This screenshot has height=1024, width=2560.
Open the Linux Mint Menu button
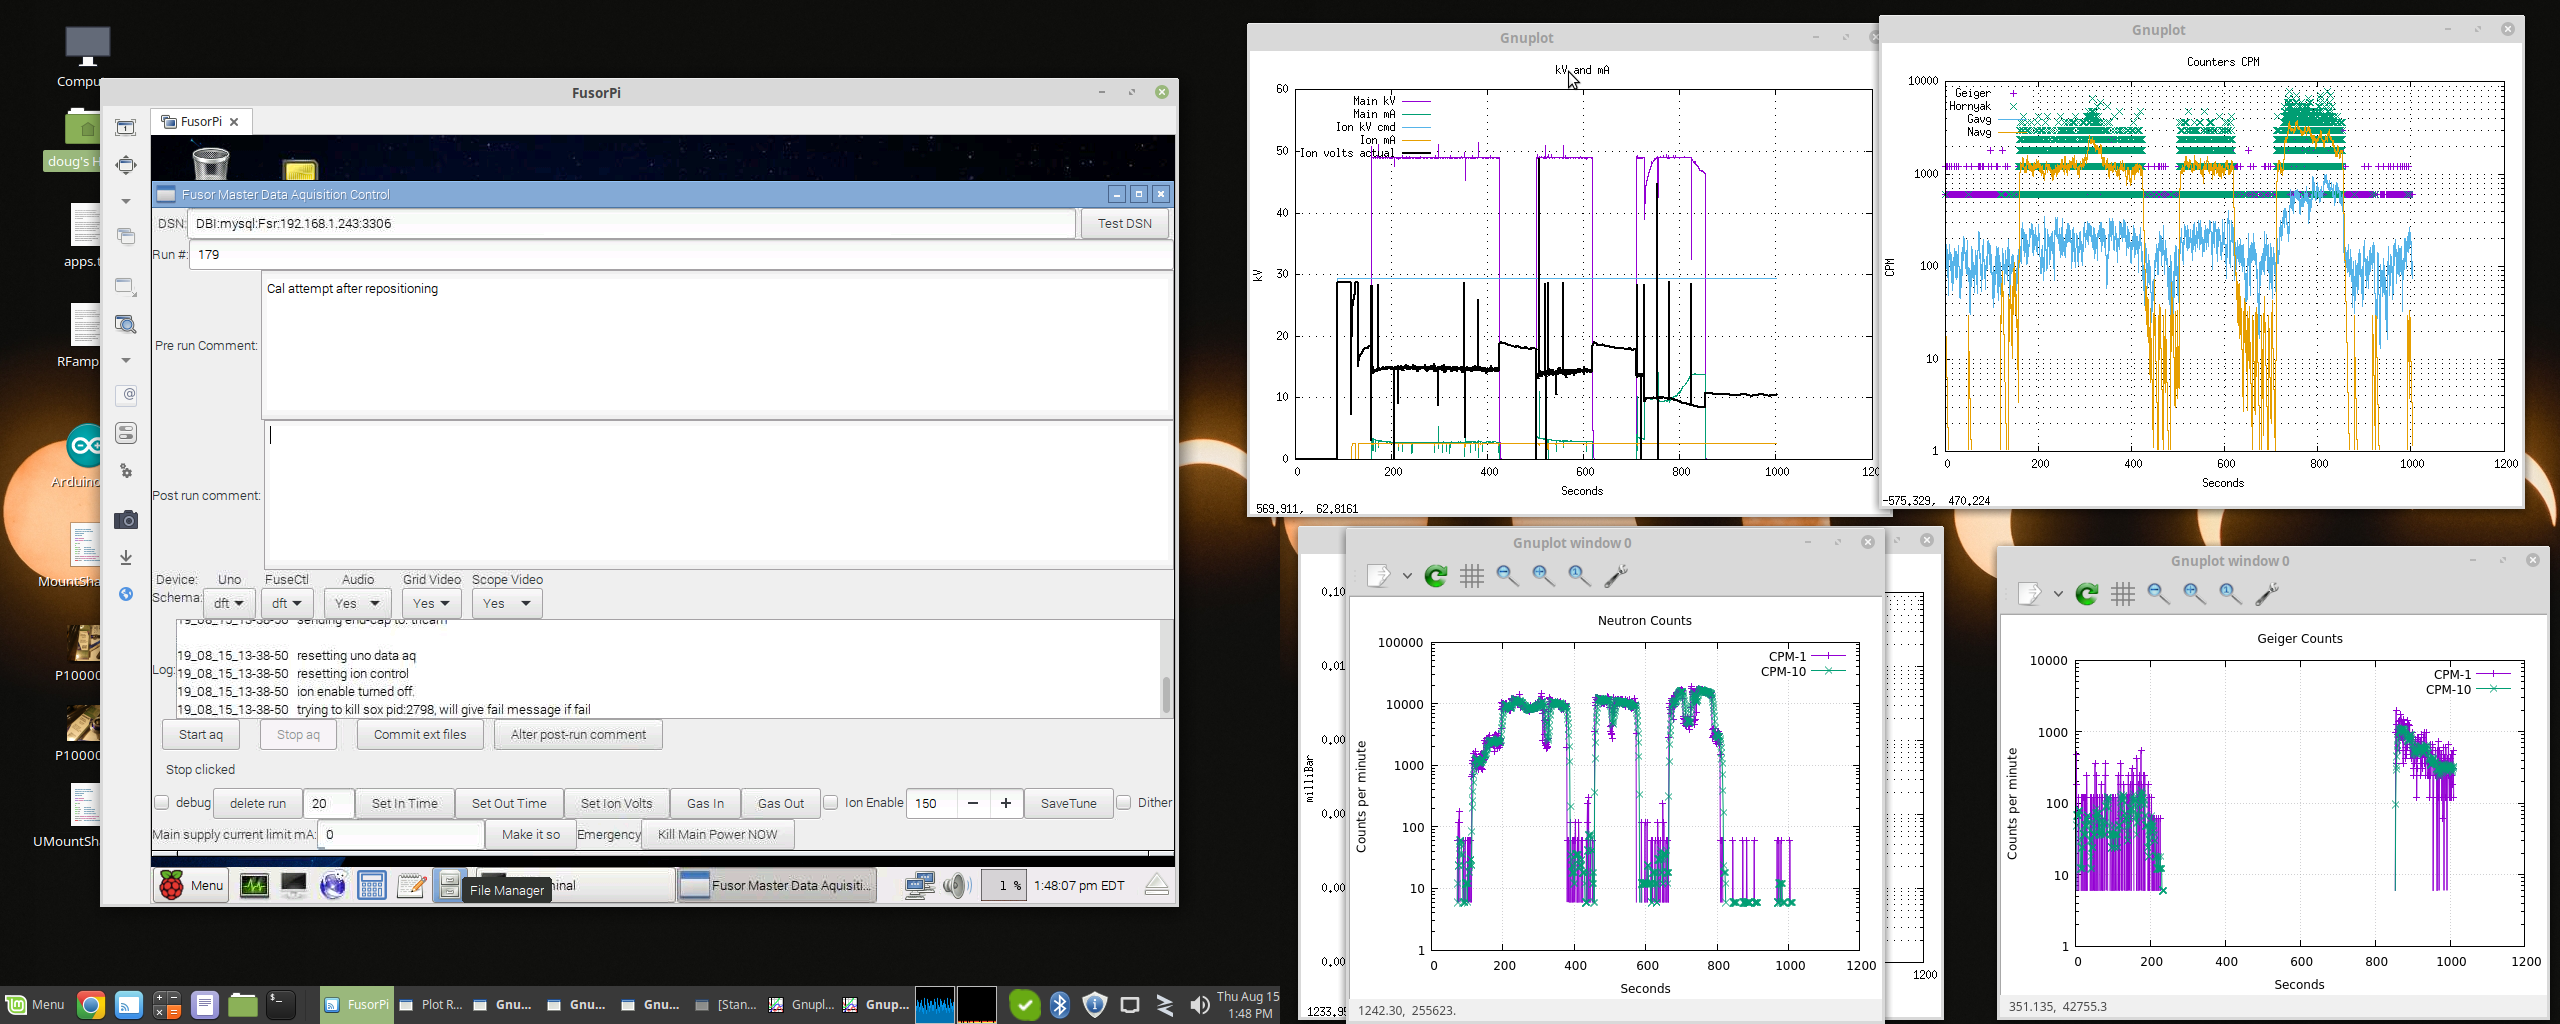point(35,1005)
